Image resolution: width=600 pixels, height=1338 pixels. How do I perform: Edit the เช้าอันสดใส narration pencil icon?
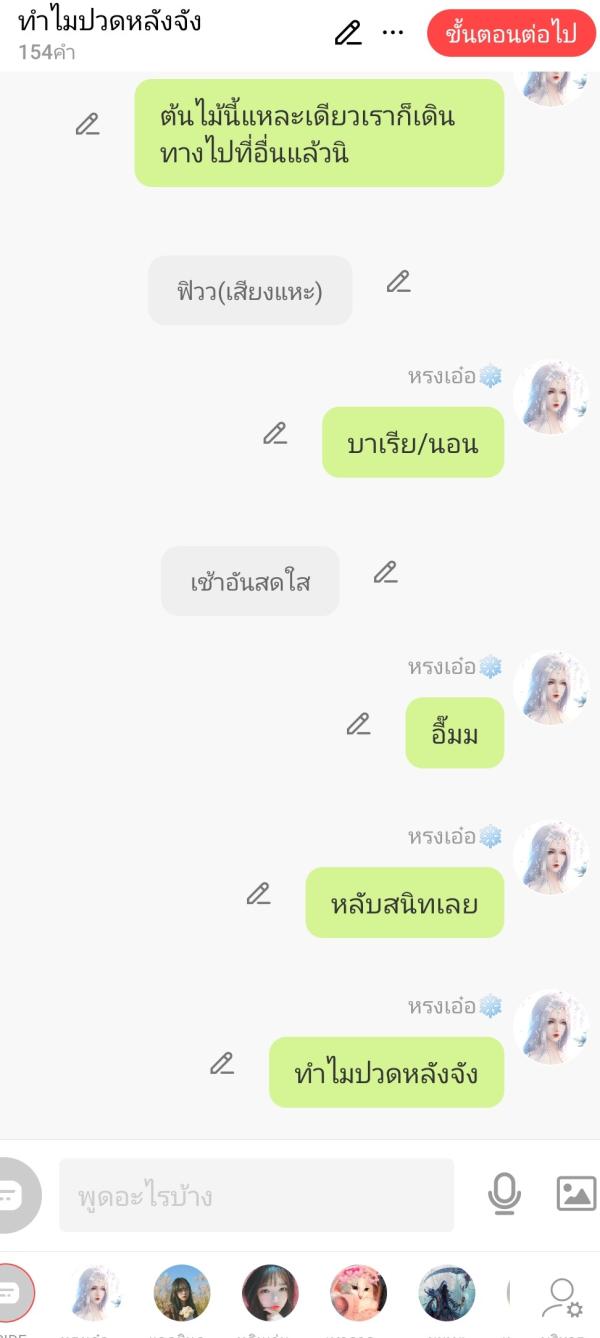[x=386, y=572]
